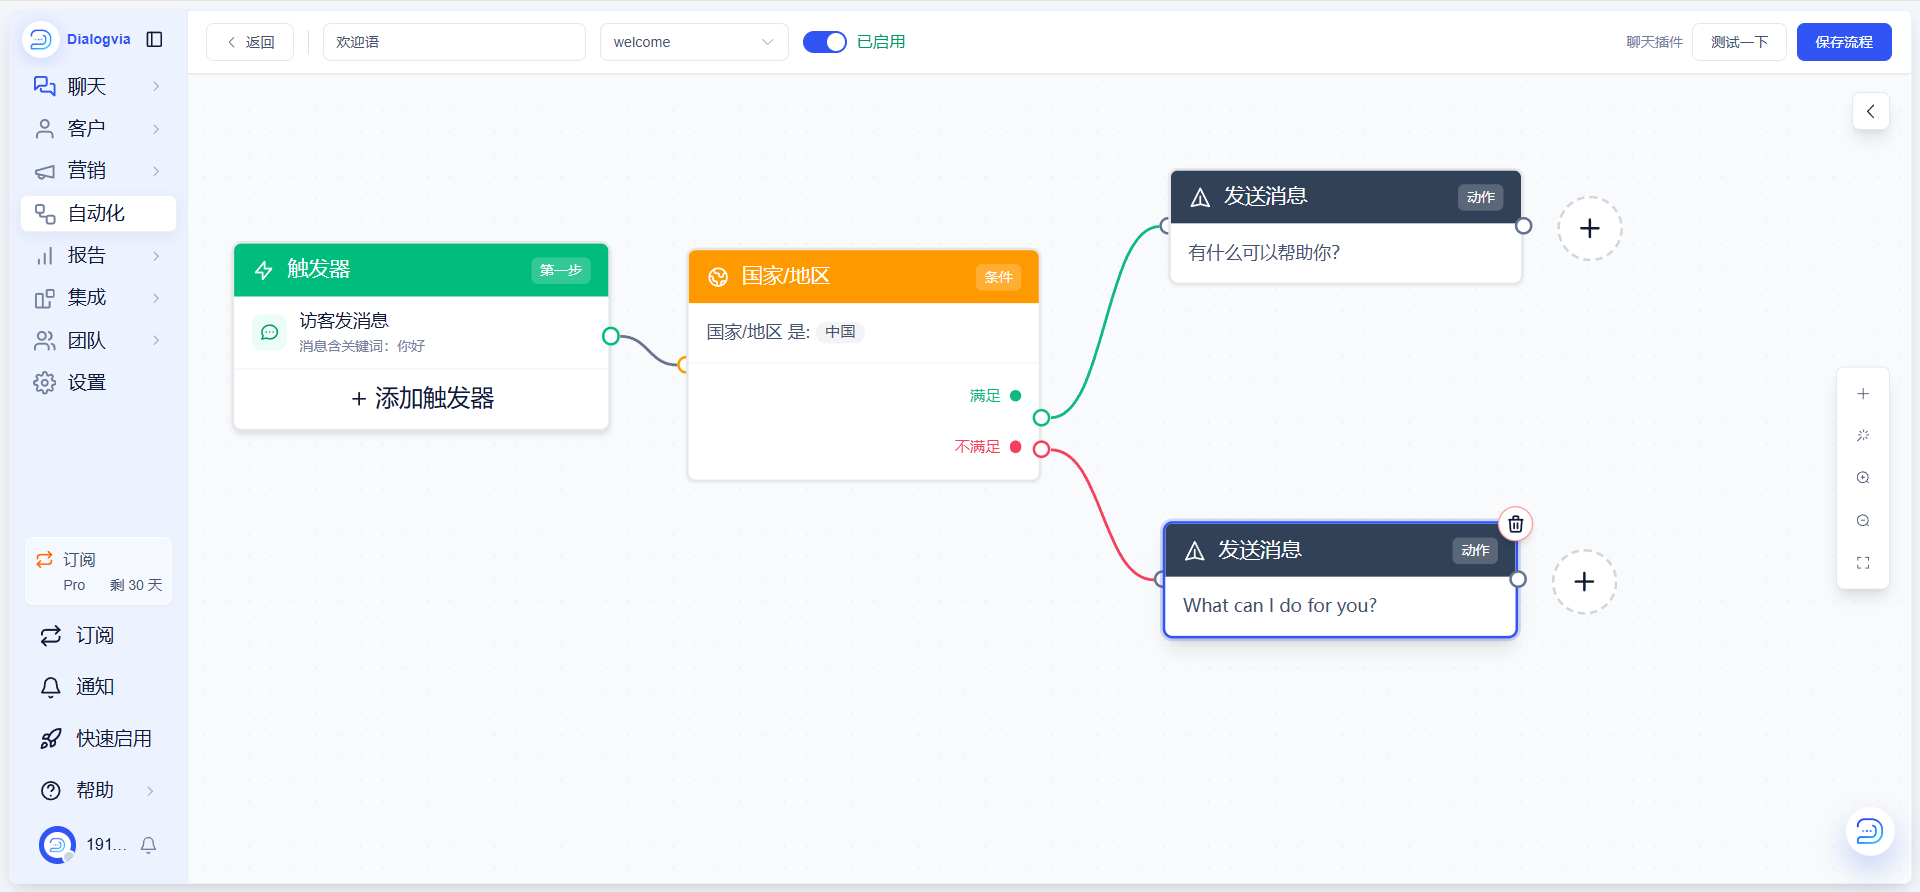
Task: Expand the 聊天 menu chevron
Action: click(x=156, y=86)
